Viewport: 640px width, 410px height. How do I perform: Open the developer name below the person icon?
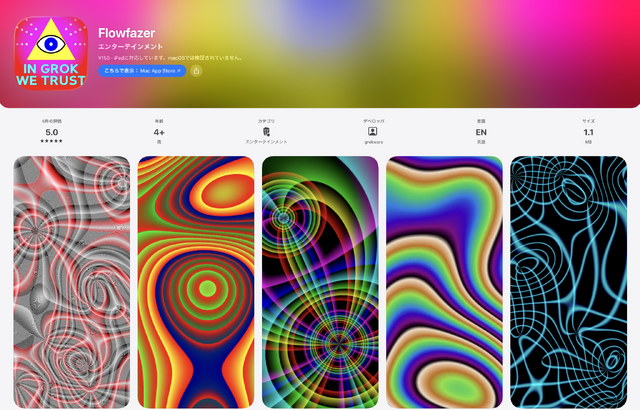(373, 142)
